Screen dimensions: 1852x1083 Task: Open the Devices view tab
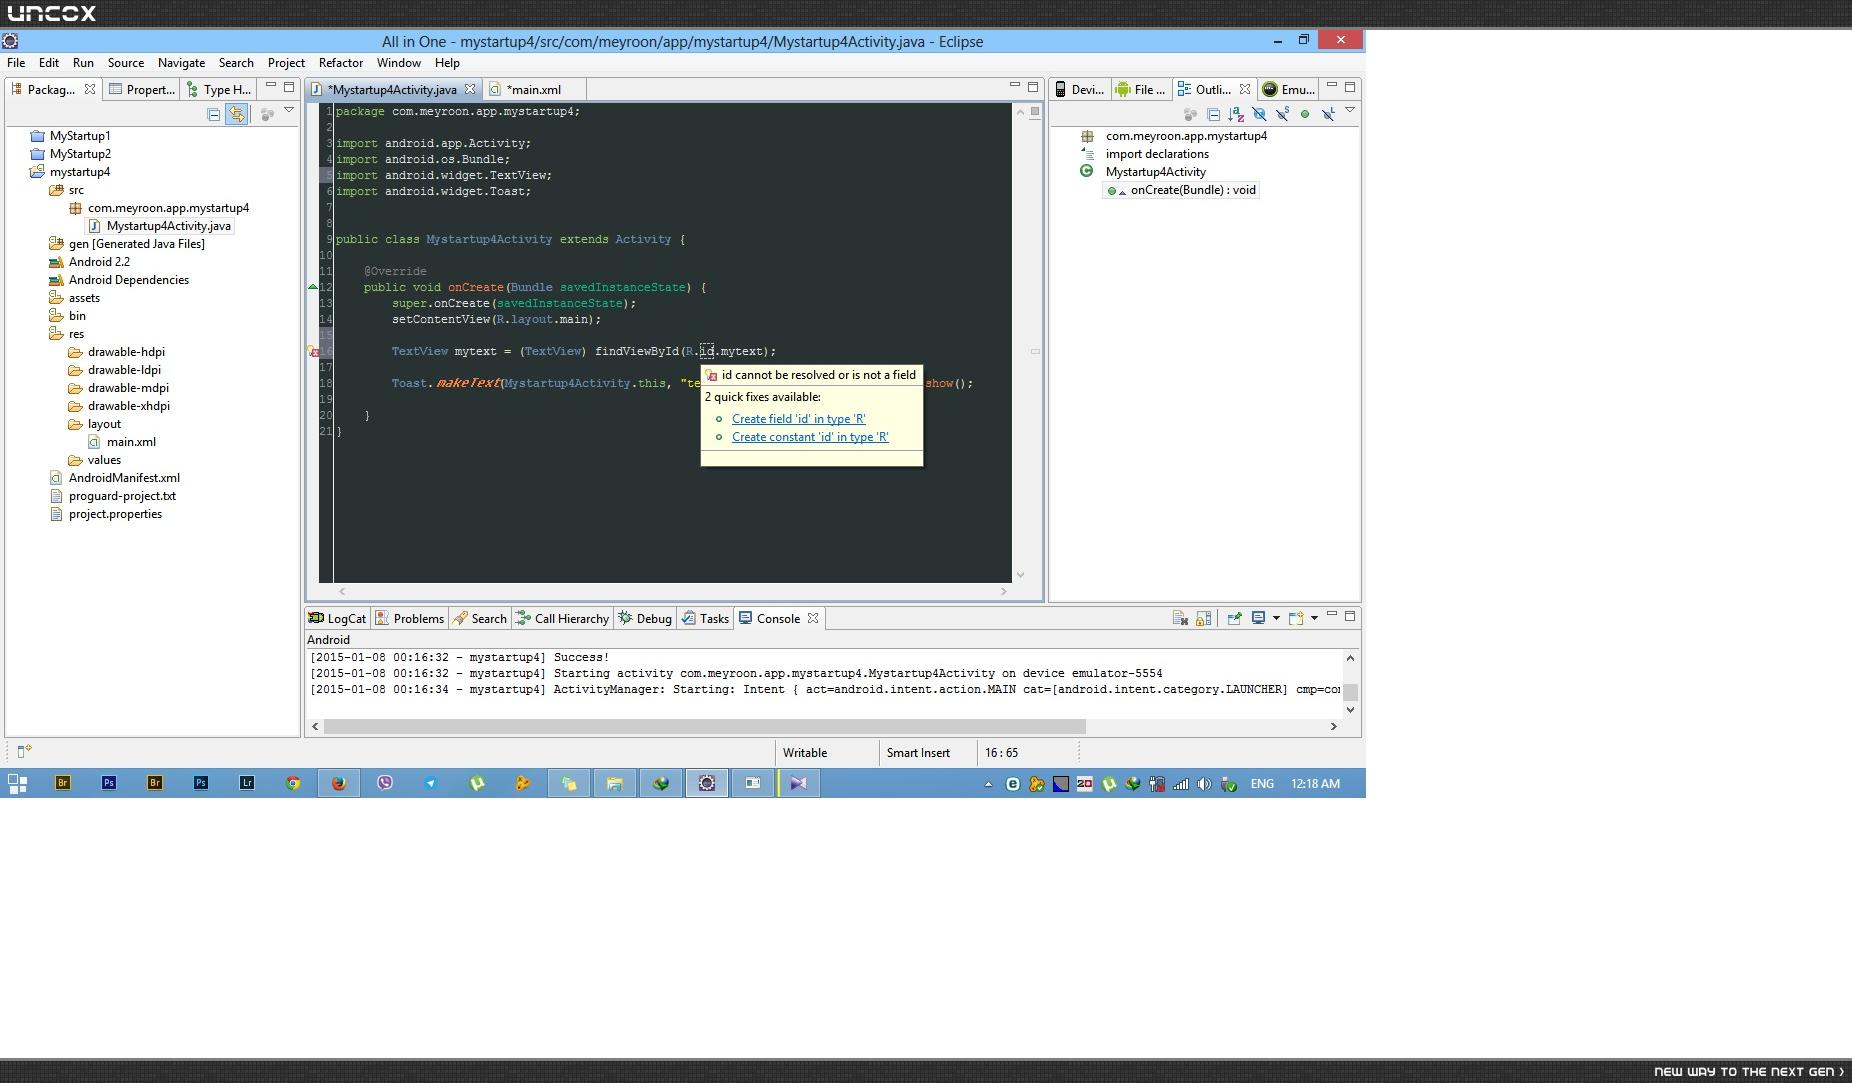pyautogui.click(x=1079, y=90)
